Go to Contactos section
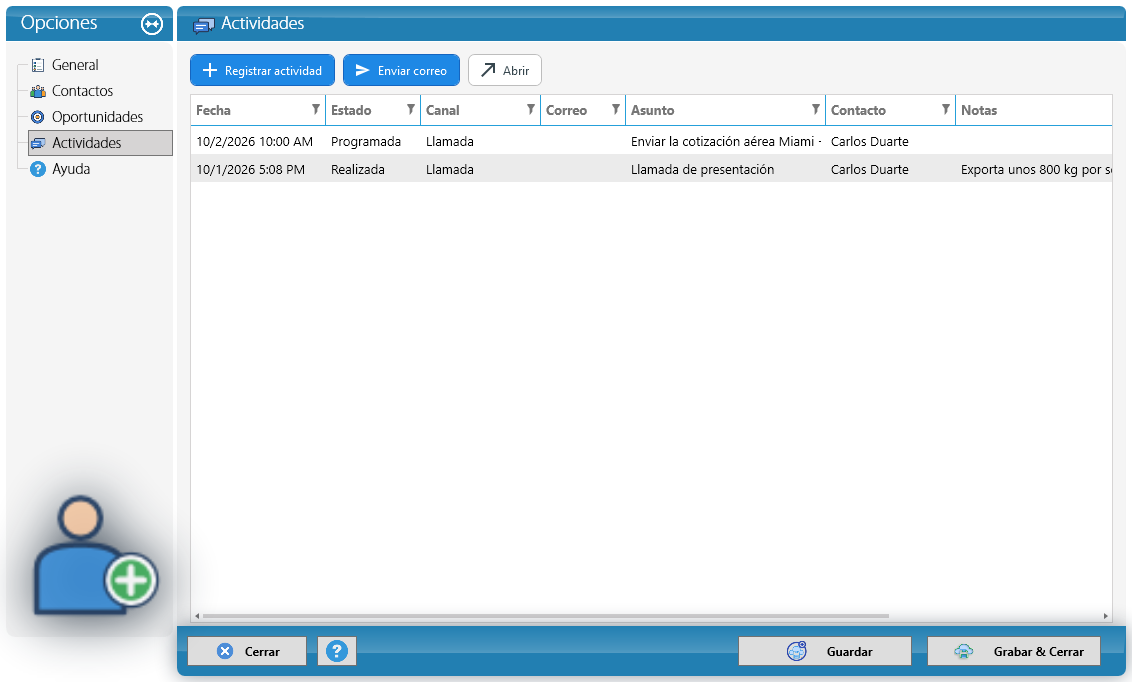The width and height of the screenshot is (1132, 682). click(x=82, y=91)
